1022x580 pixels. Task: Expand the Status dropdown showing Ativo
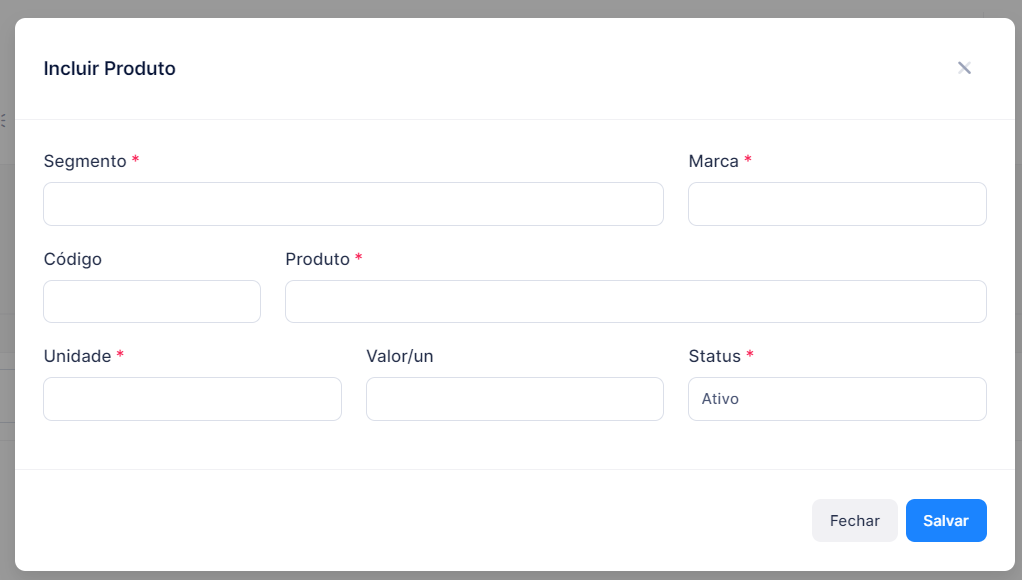[837, 399]
